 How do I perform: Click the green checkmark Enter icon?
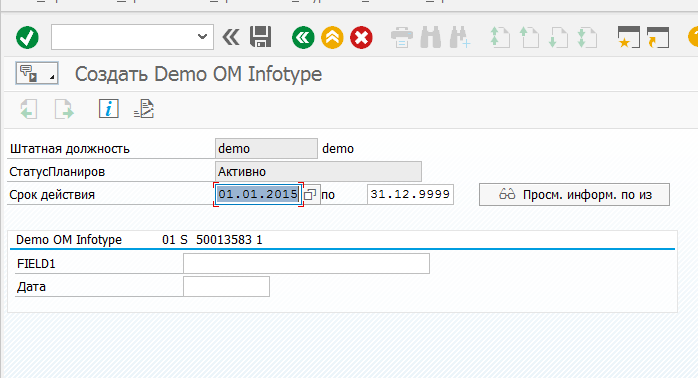tap(27, 37)
